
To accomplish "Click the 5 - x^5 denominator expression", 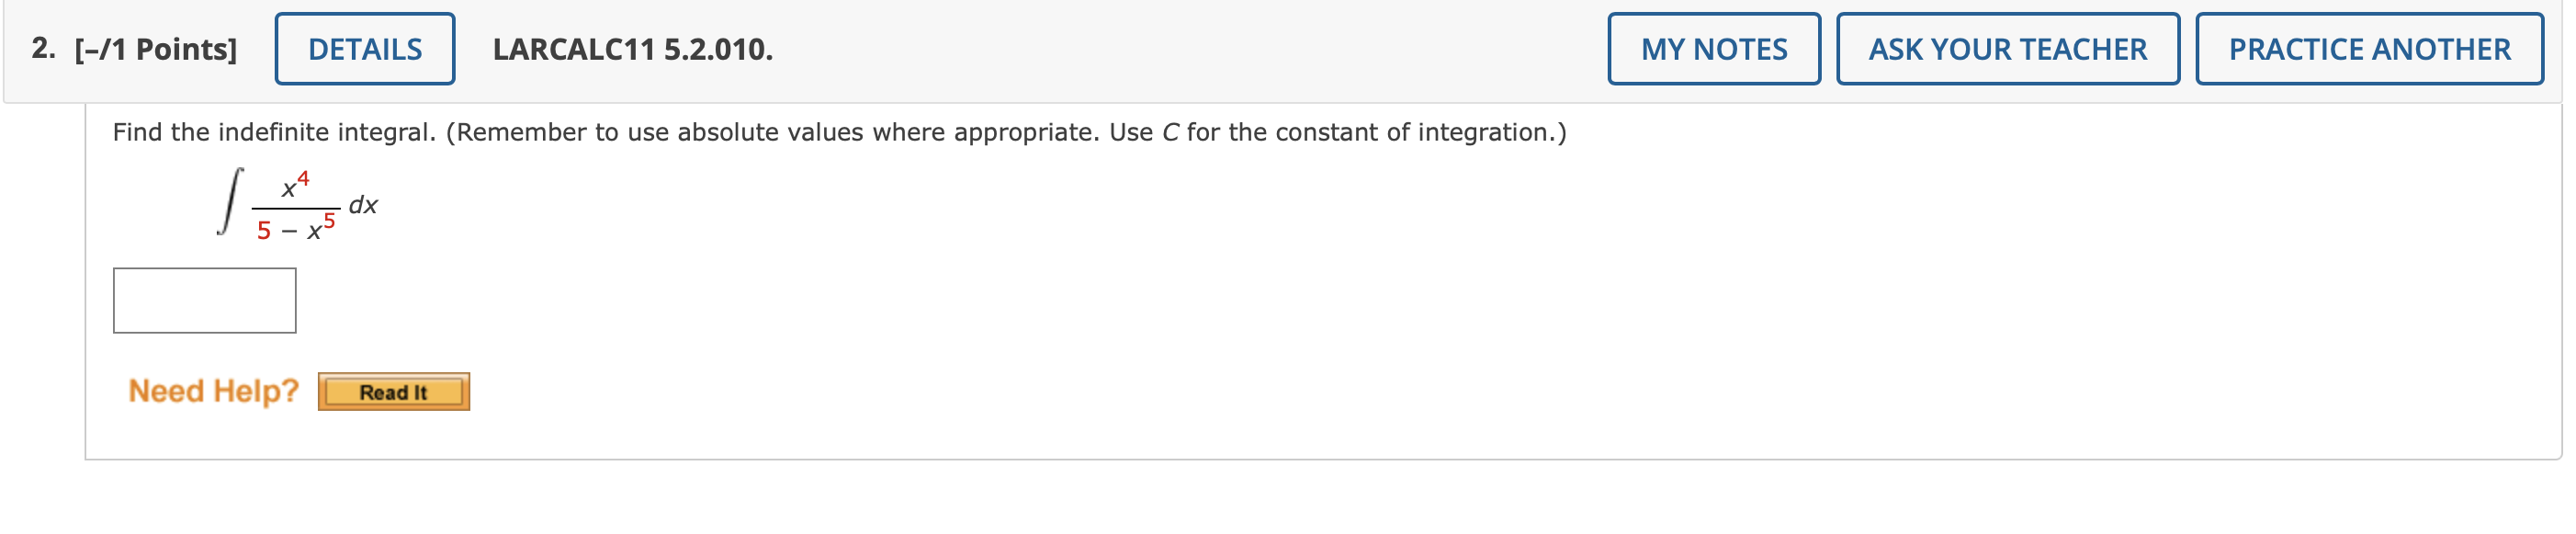I will [295, 228].
